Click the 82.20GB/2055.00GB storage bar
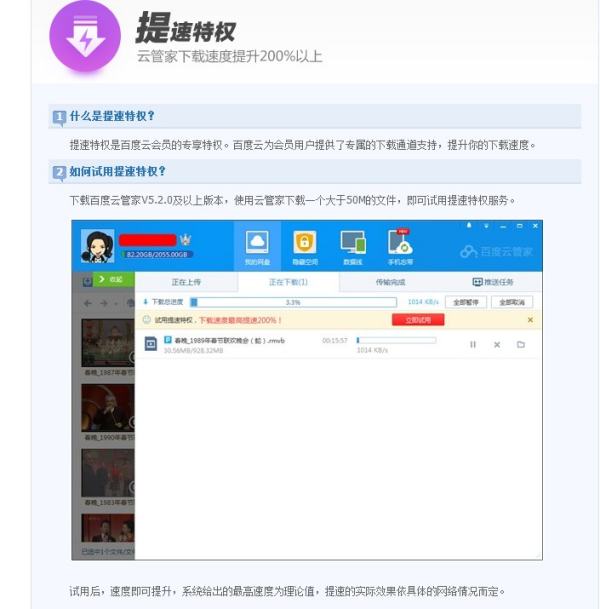Viewport: 600px width, 609px height. [157, 254]
